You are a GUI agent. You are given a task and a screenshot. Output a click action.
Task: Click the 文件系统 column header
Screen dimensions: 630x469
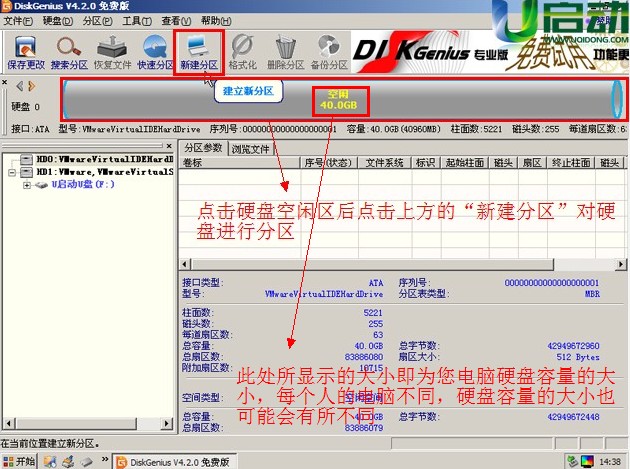384,162
